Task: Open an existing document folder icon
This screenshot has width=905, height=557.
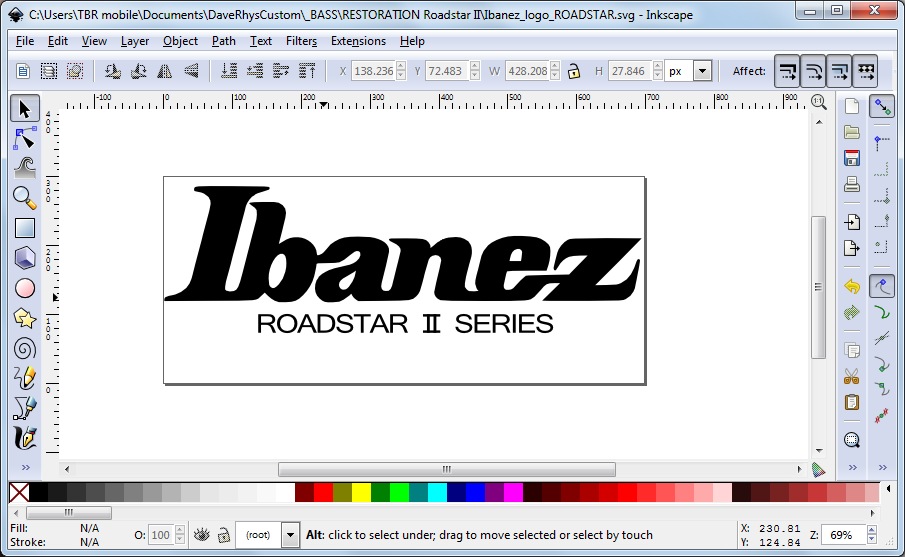Action: click(852, 132)
